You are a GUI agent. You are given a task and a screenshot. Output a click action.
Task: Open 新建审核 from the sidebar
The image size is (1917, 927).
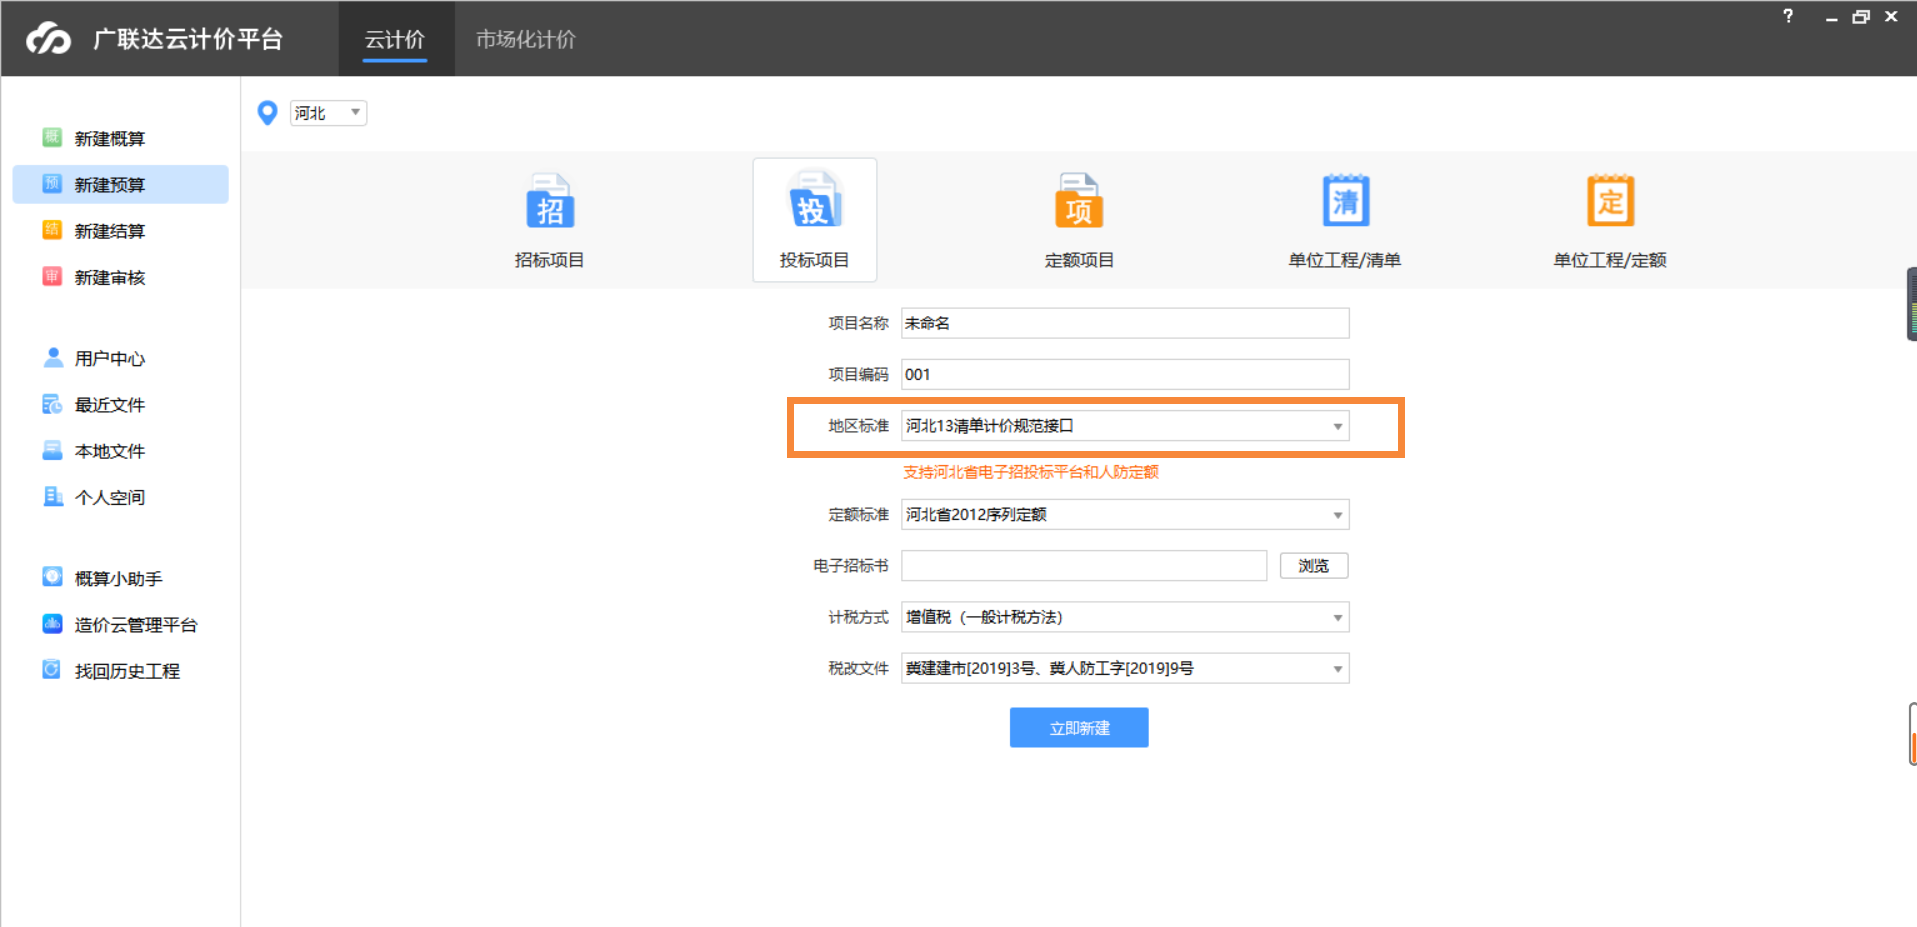(x=110, y=277)
